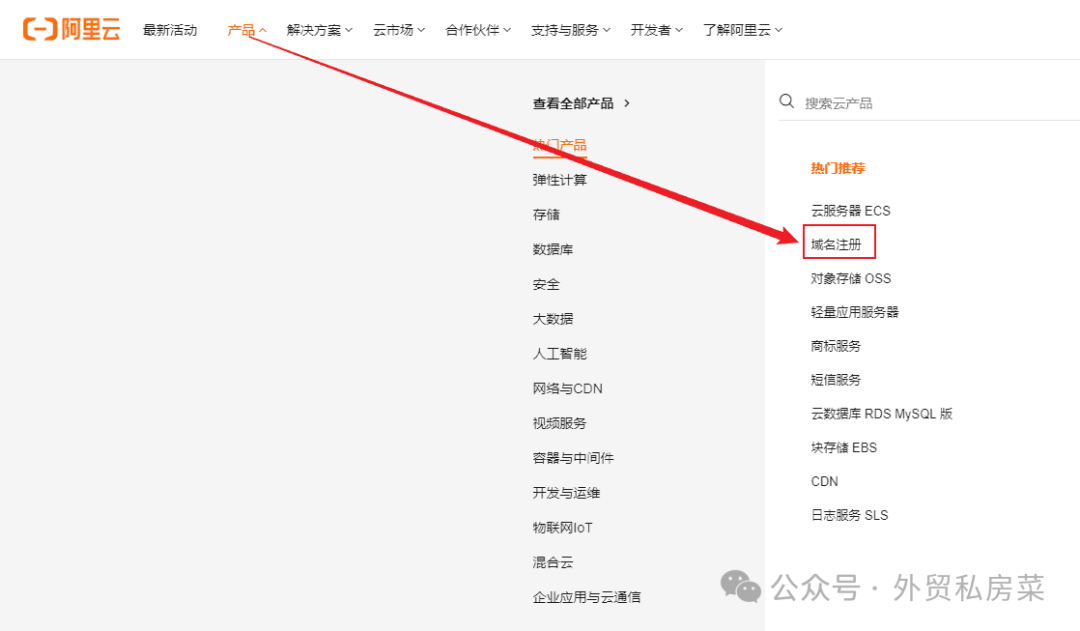
Task: Select the 热门产品 category tab
Action: coord(559,144)
